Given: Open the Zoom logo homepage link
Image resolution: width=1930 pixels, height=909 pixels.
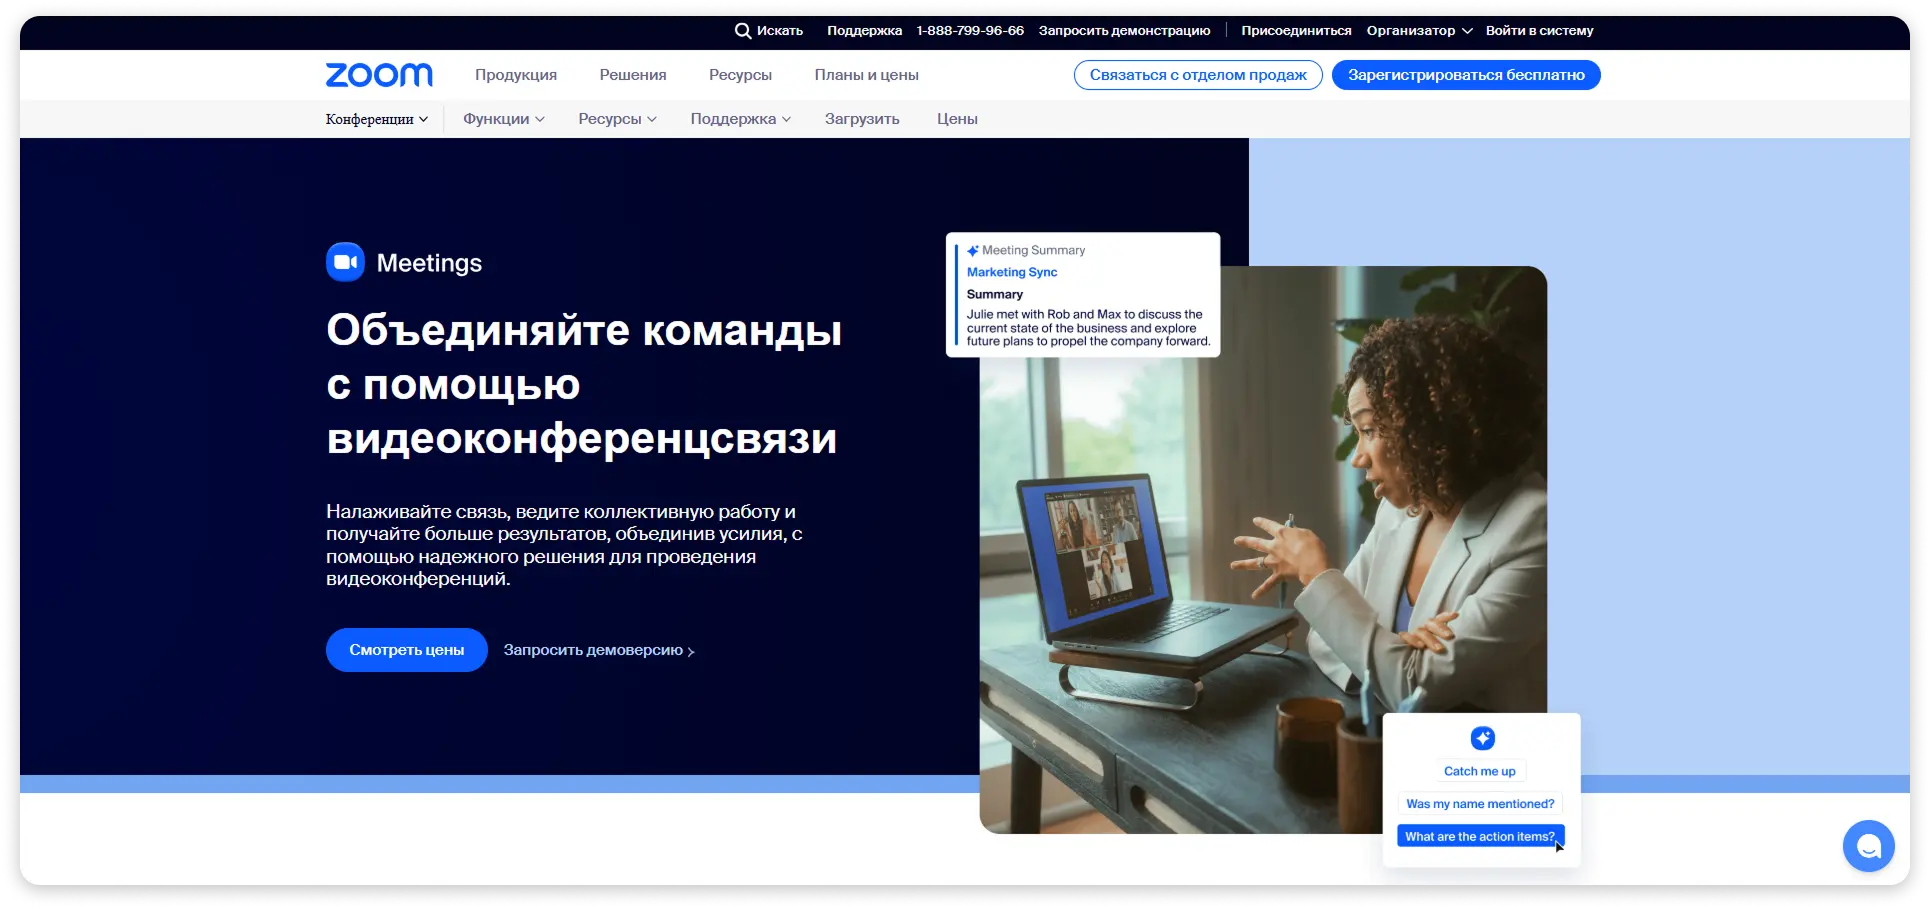Looking at the screenshot, I should pos(379,75).
